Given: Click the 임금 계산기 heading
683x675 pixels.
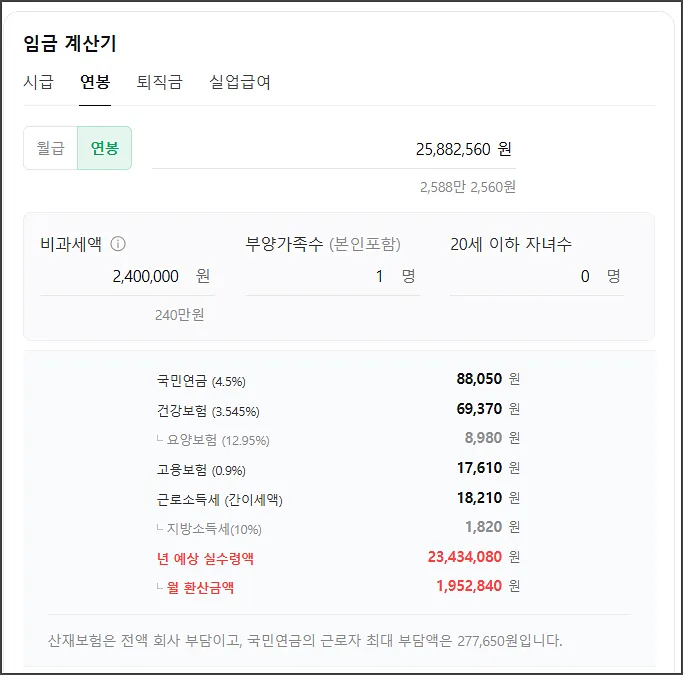Looking at the screenshot, I should point(70,43).
